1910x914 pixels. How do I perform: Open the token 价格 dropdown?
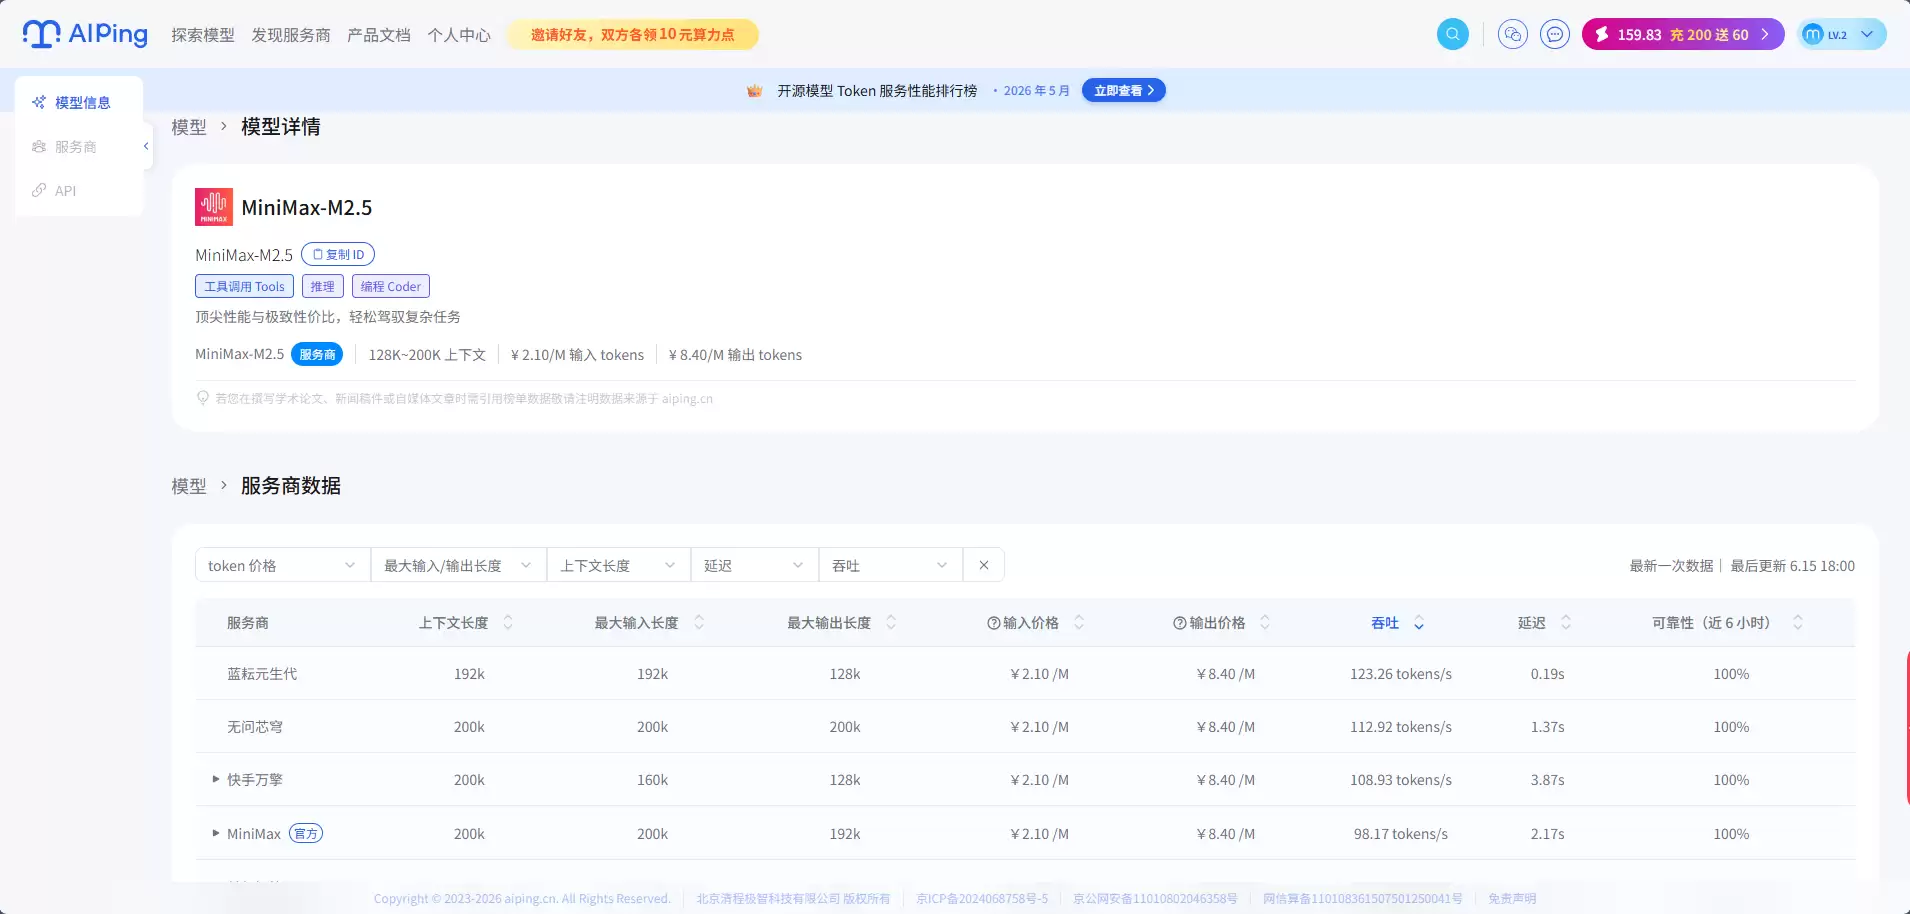pyautogui.click(x=283, y=565)
